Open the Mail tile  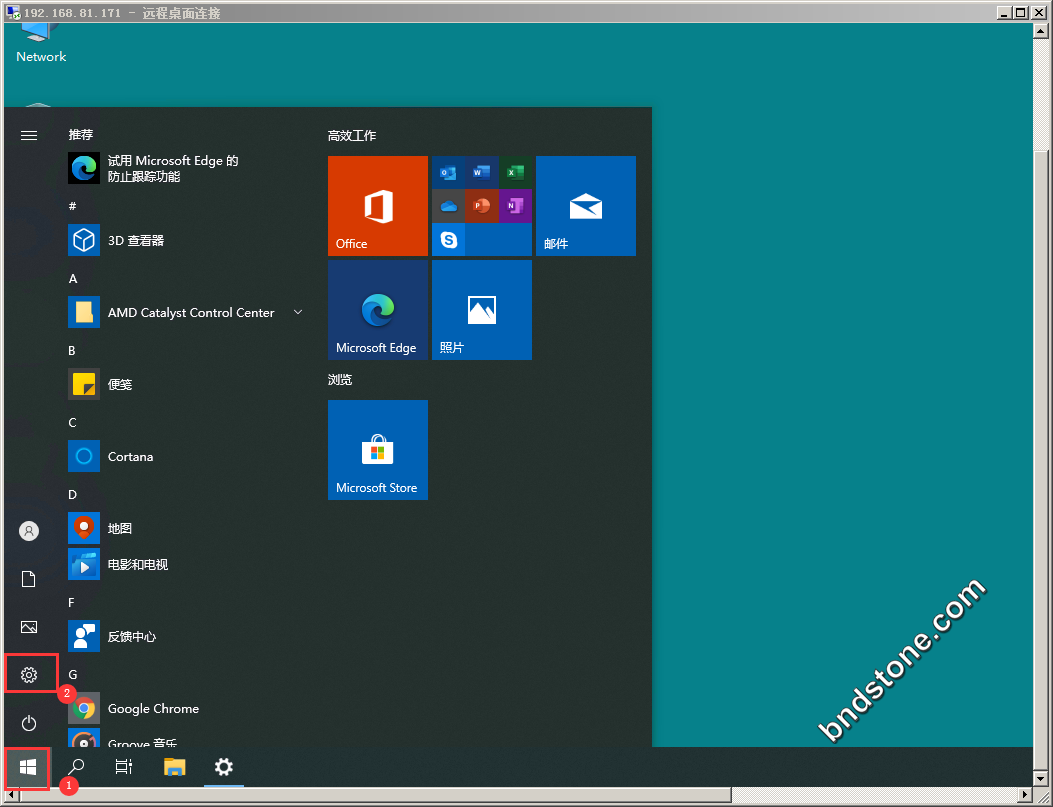585,206
